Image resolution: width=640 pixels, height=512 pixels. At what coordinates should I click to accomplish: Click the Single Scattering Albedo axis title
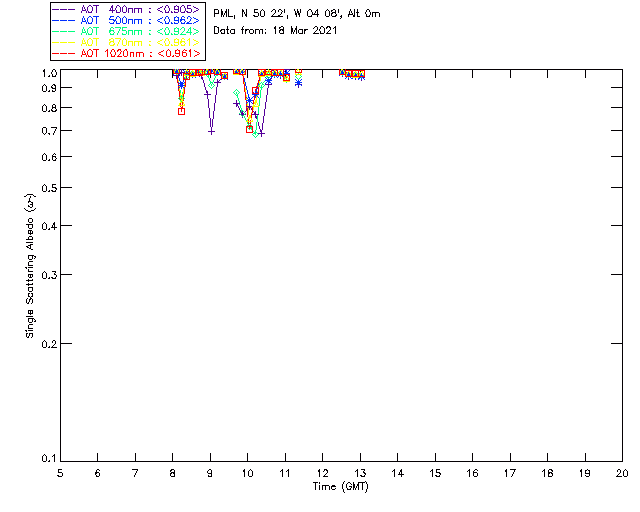(x=30, y=266)
